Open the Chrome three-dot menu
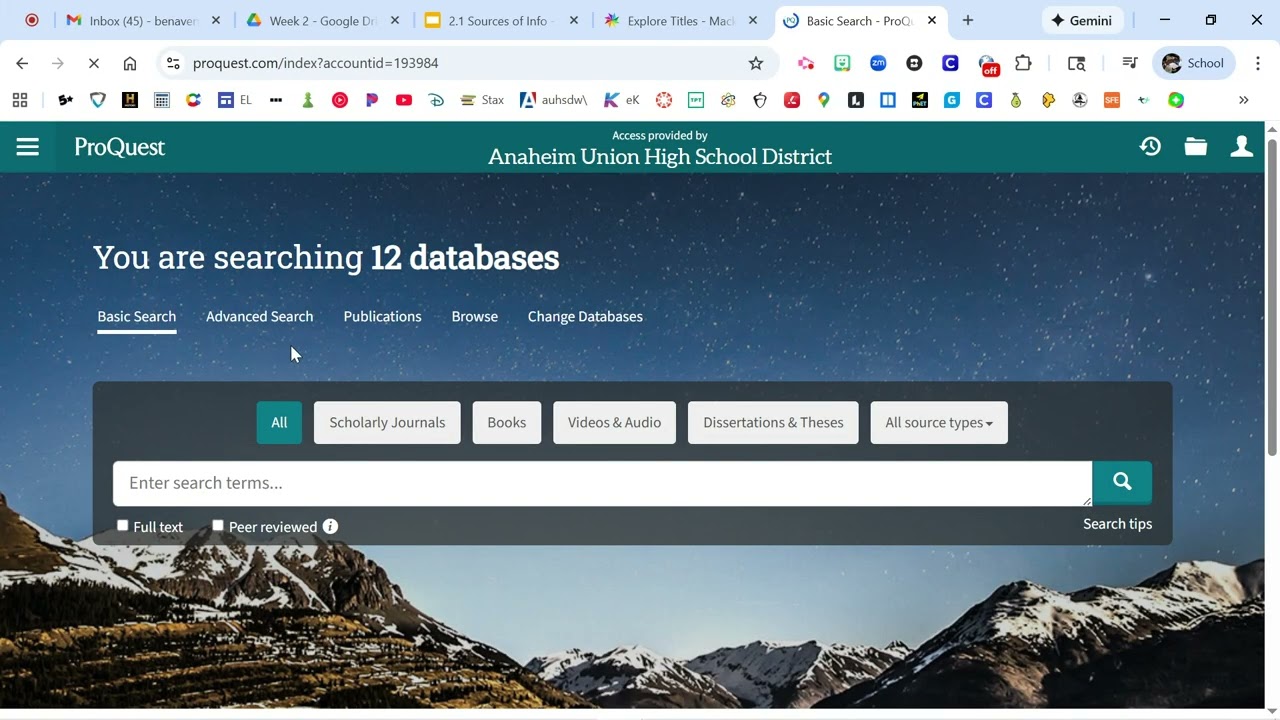Viewport: 1280px width, 720px height. tap(1257, 63)
